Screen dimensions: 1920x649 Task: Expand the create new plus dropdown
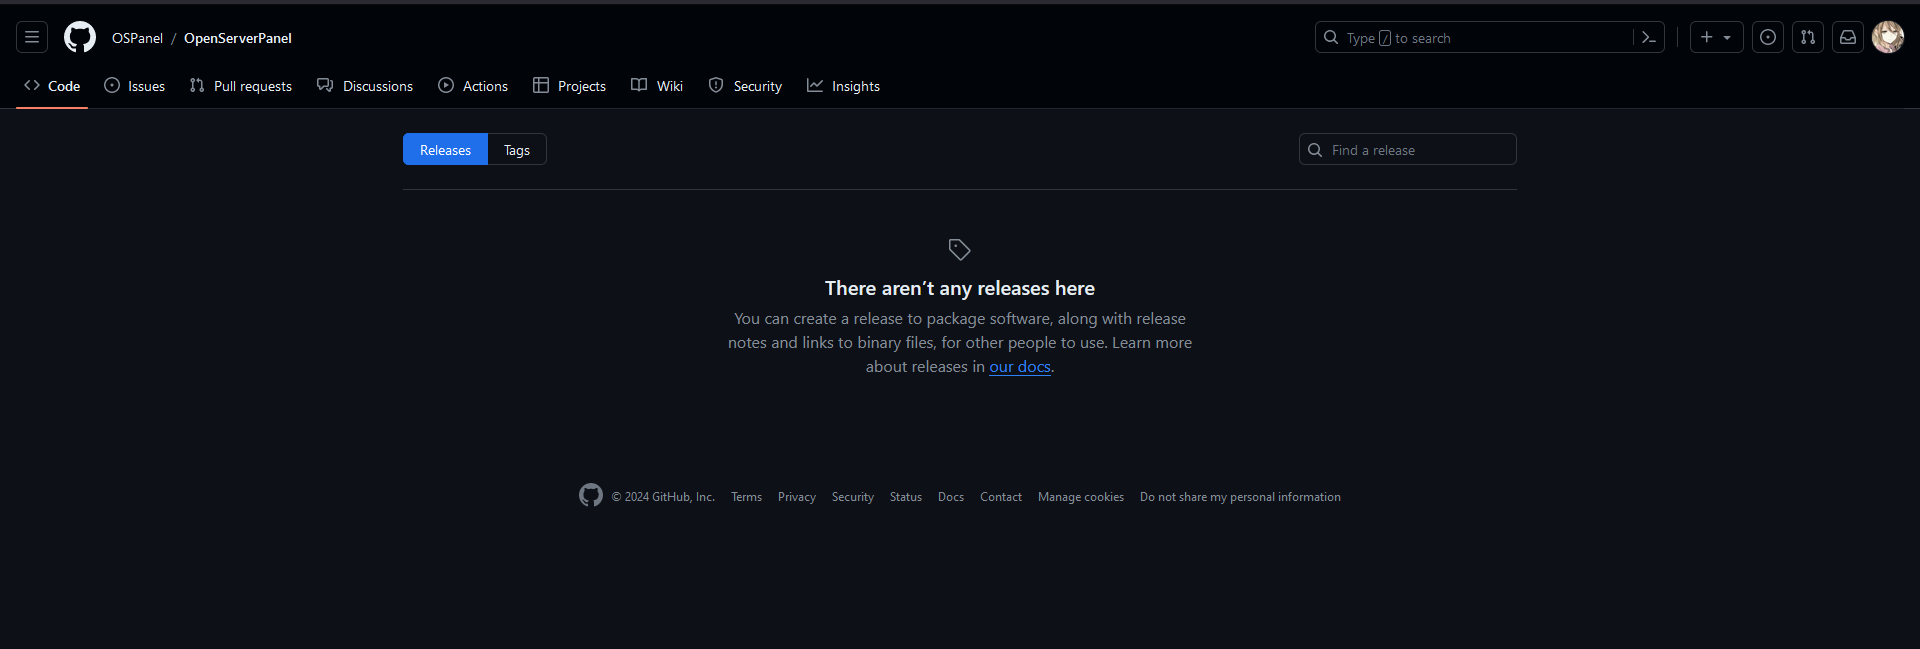[x=1716, y=38]
